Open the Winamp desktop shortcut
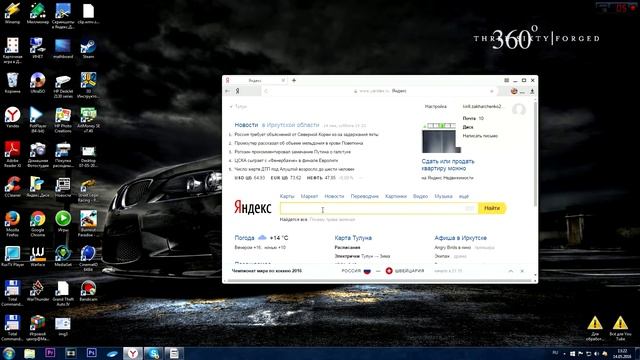Screen dimensions: 640x360 coord(12,13)
